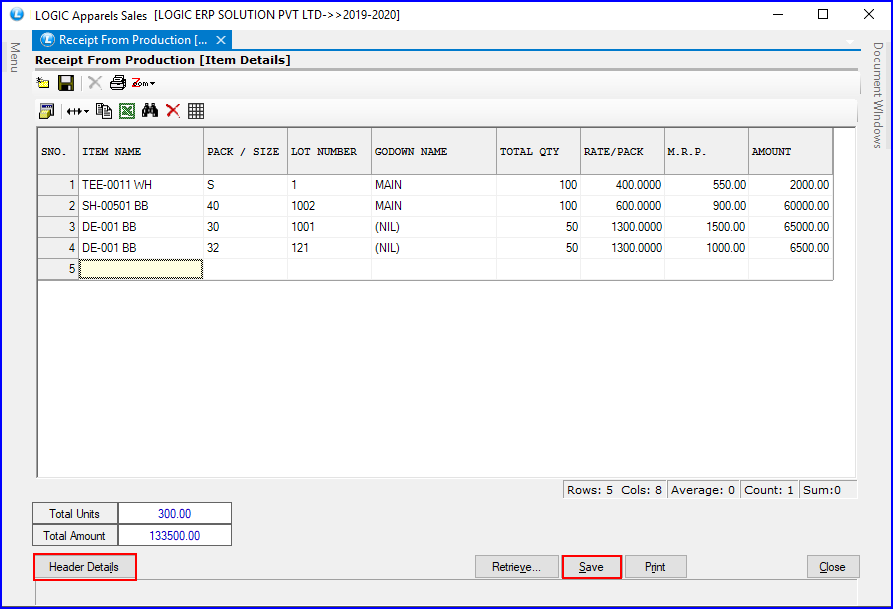Click the ITEM NAME column header
893x609 pixels.
(141, 152)
